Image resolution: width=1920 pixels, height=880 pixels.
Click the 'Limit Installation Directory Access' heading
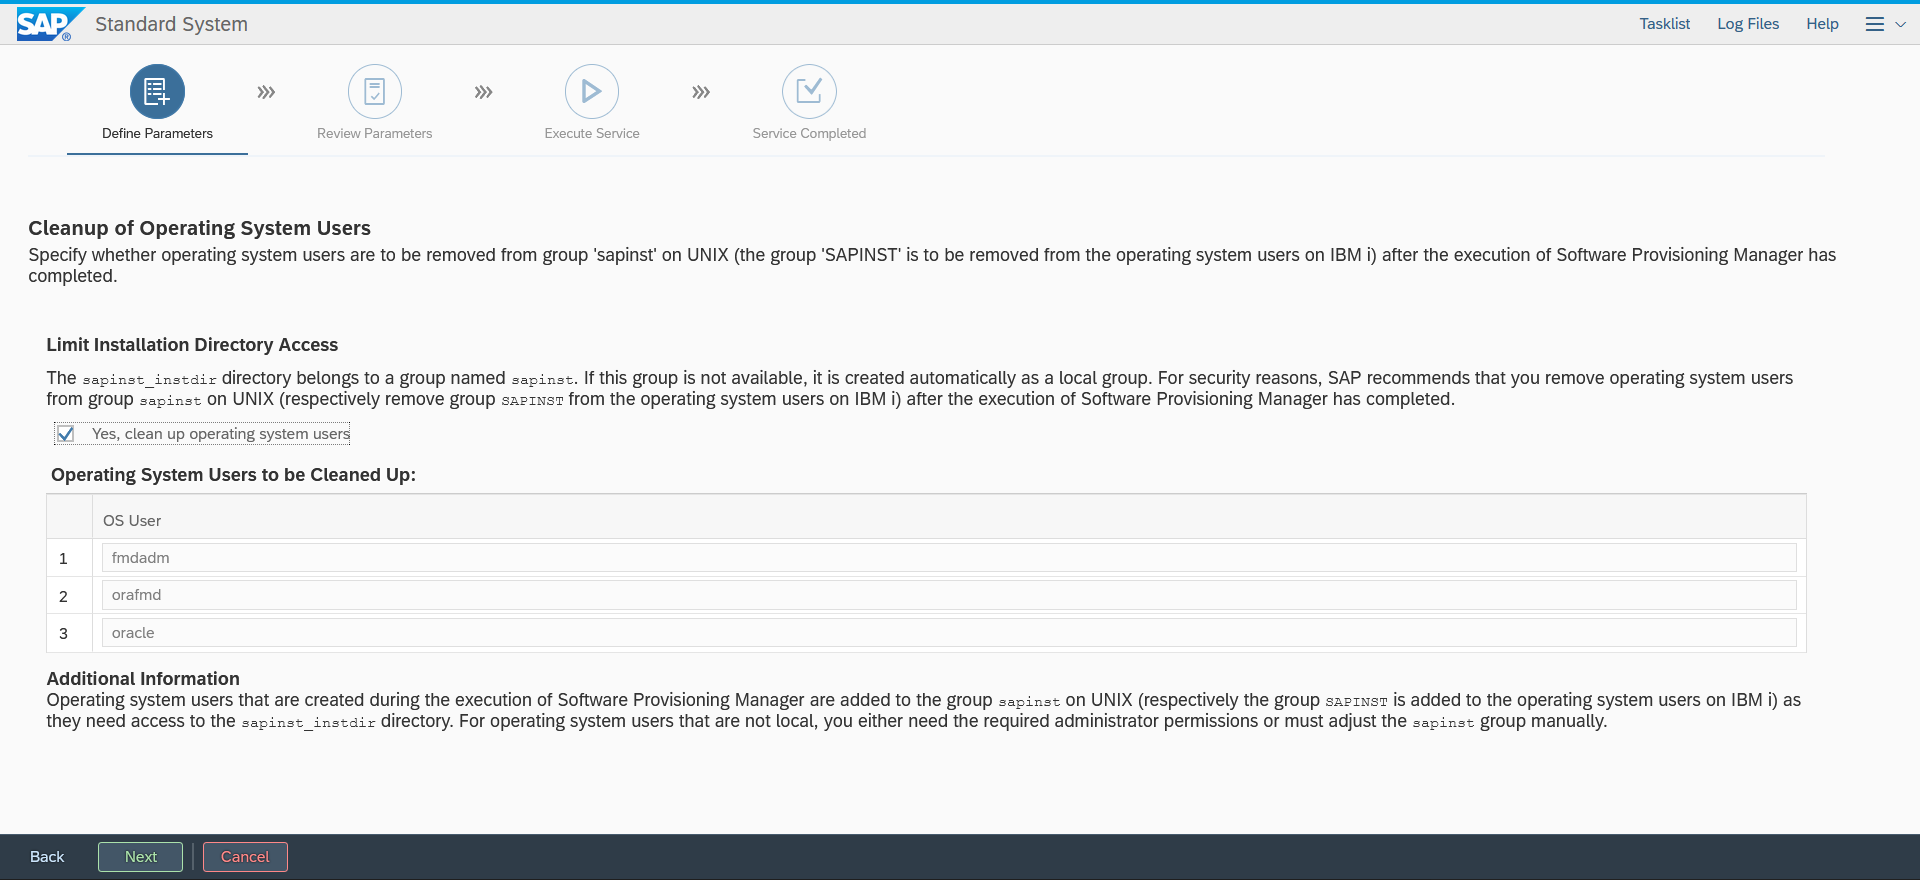click(x=192, y=345)
